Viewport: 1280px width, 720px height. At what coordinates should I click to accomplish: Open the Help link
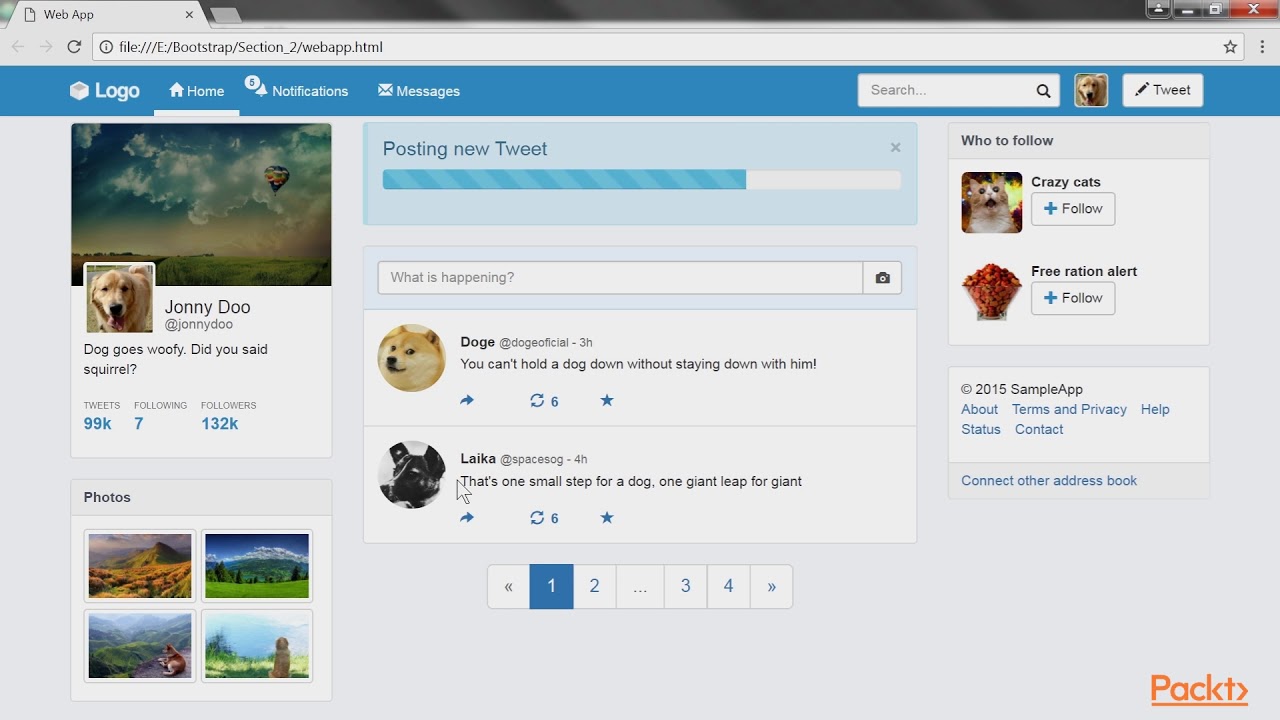[1155, 409]
